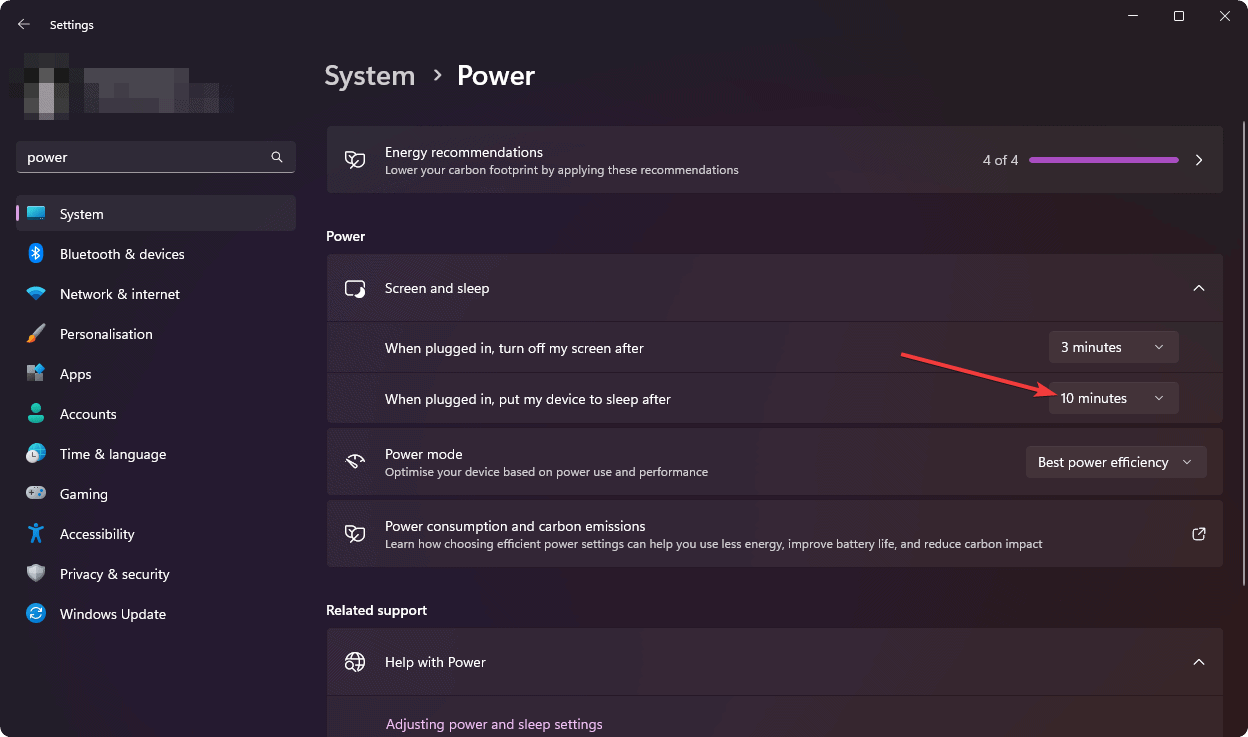
Task: Collapse the Help with Power section
Action: point(1198,662)
